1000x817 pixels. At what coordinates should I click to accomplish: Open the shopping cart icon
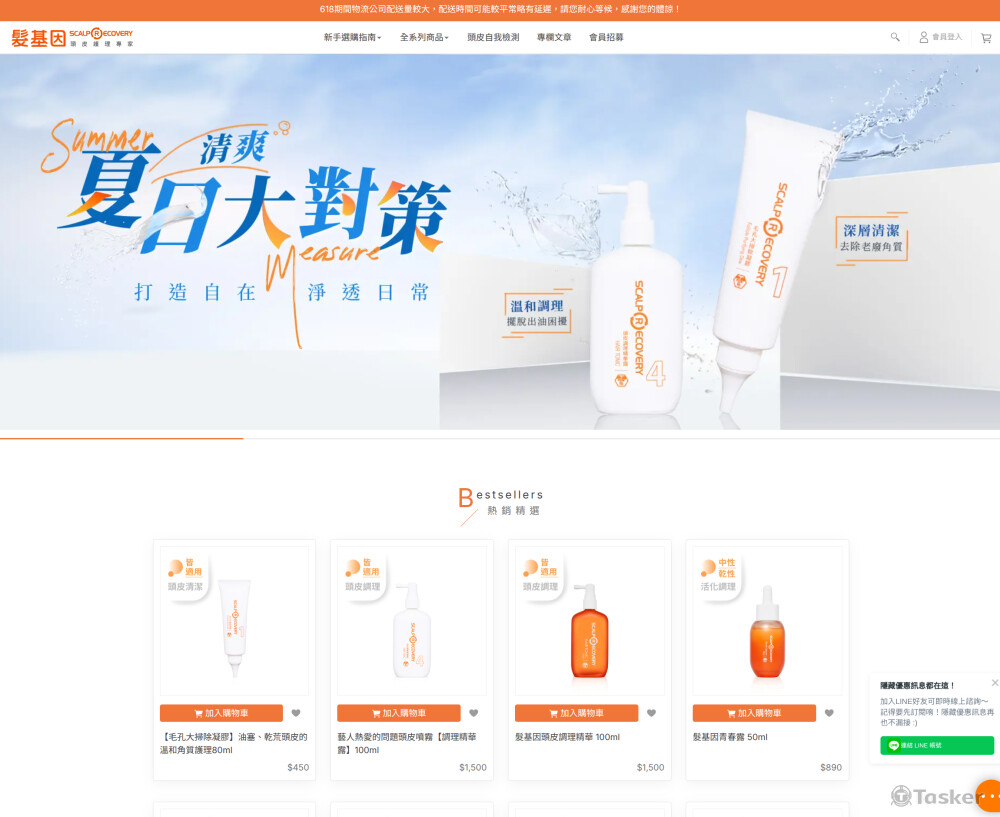(986, 38)
